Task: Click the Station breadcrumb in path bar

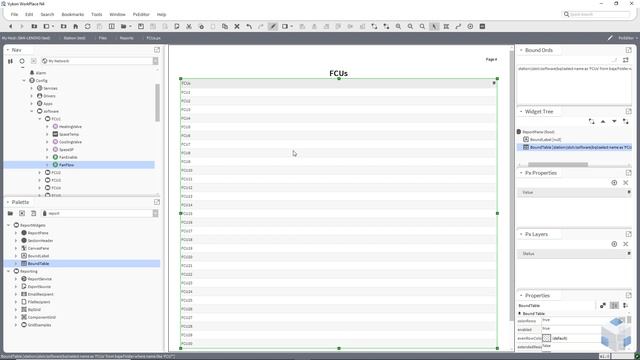Action: point(74,38)
